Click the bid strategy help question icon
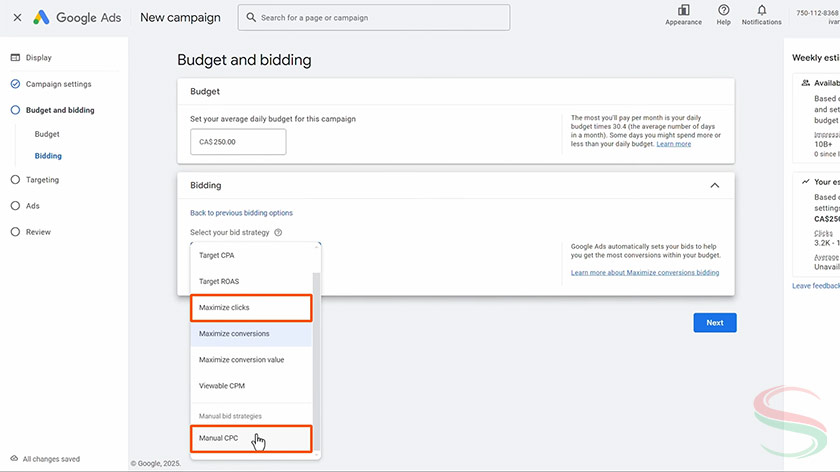Viewport: 840px width, 472px height. [278, 233]
